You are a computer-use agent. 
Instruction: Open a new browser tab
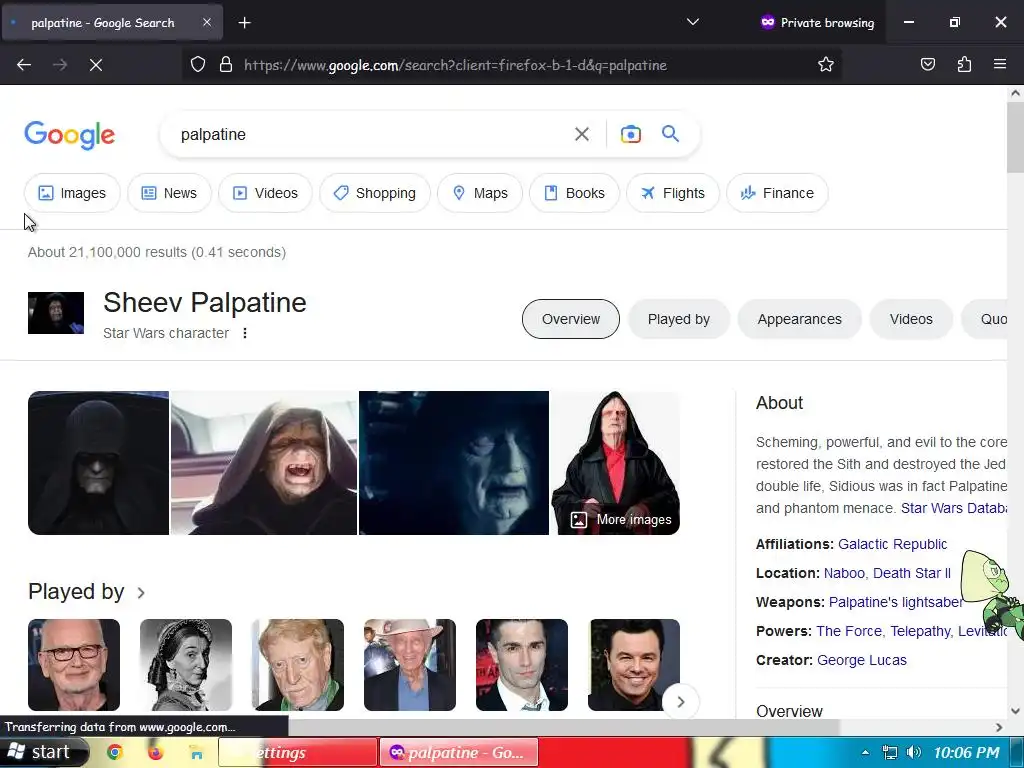[244, 23]
